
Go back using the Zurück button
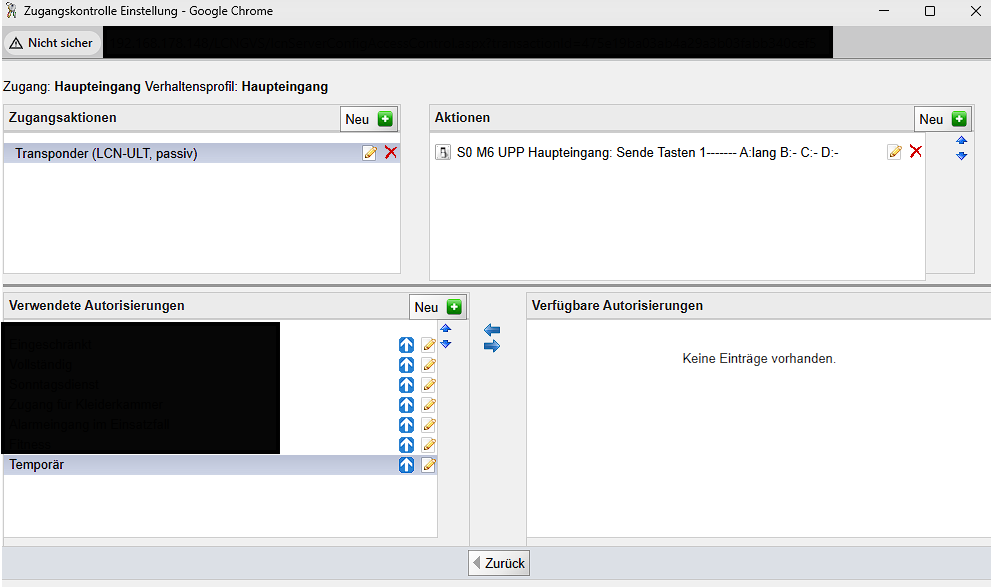pos(498,563)
